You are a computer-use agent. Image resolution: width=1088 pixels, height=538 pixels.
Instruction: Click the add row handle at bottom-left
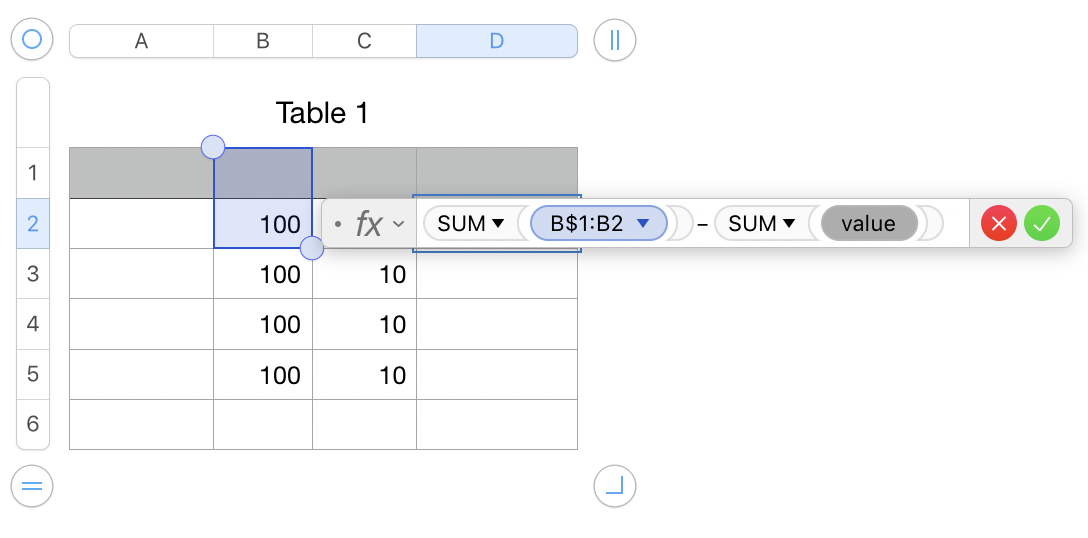coord(31,487)
